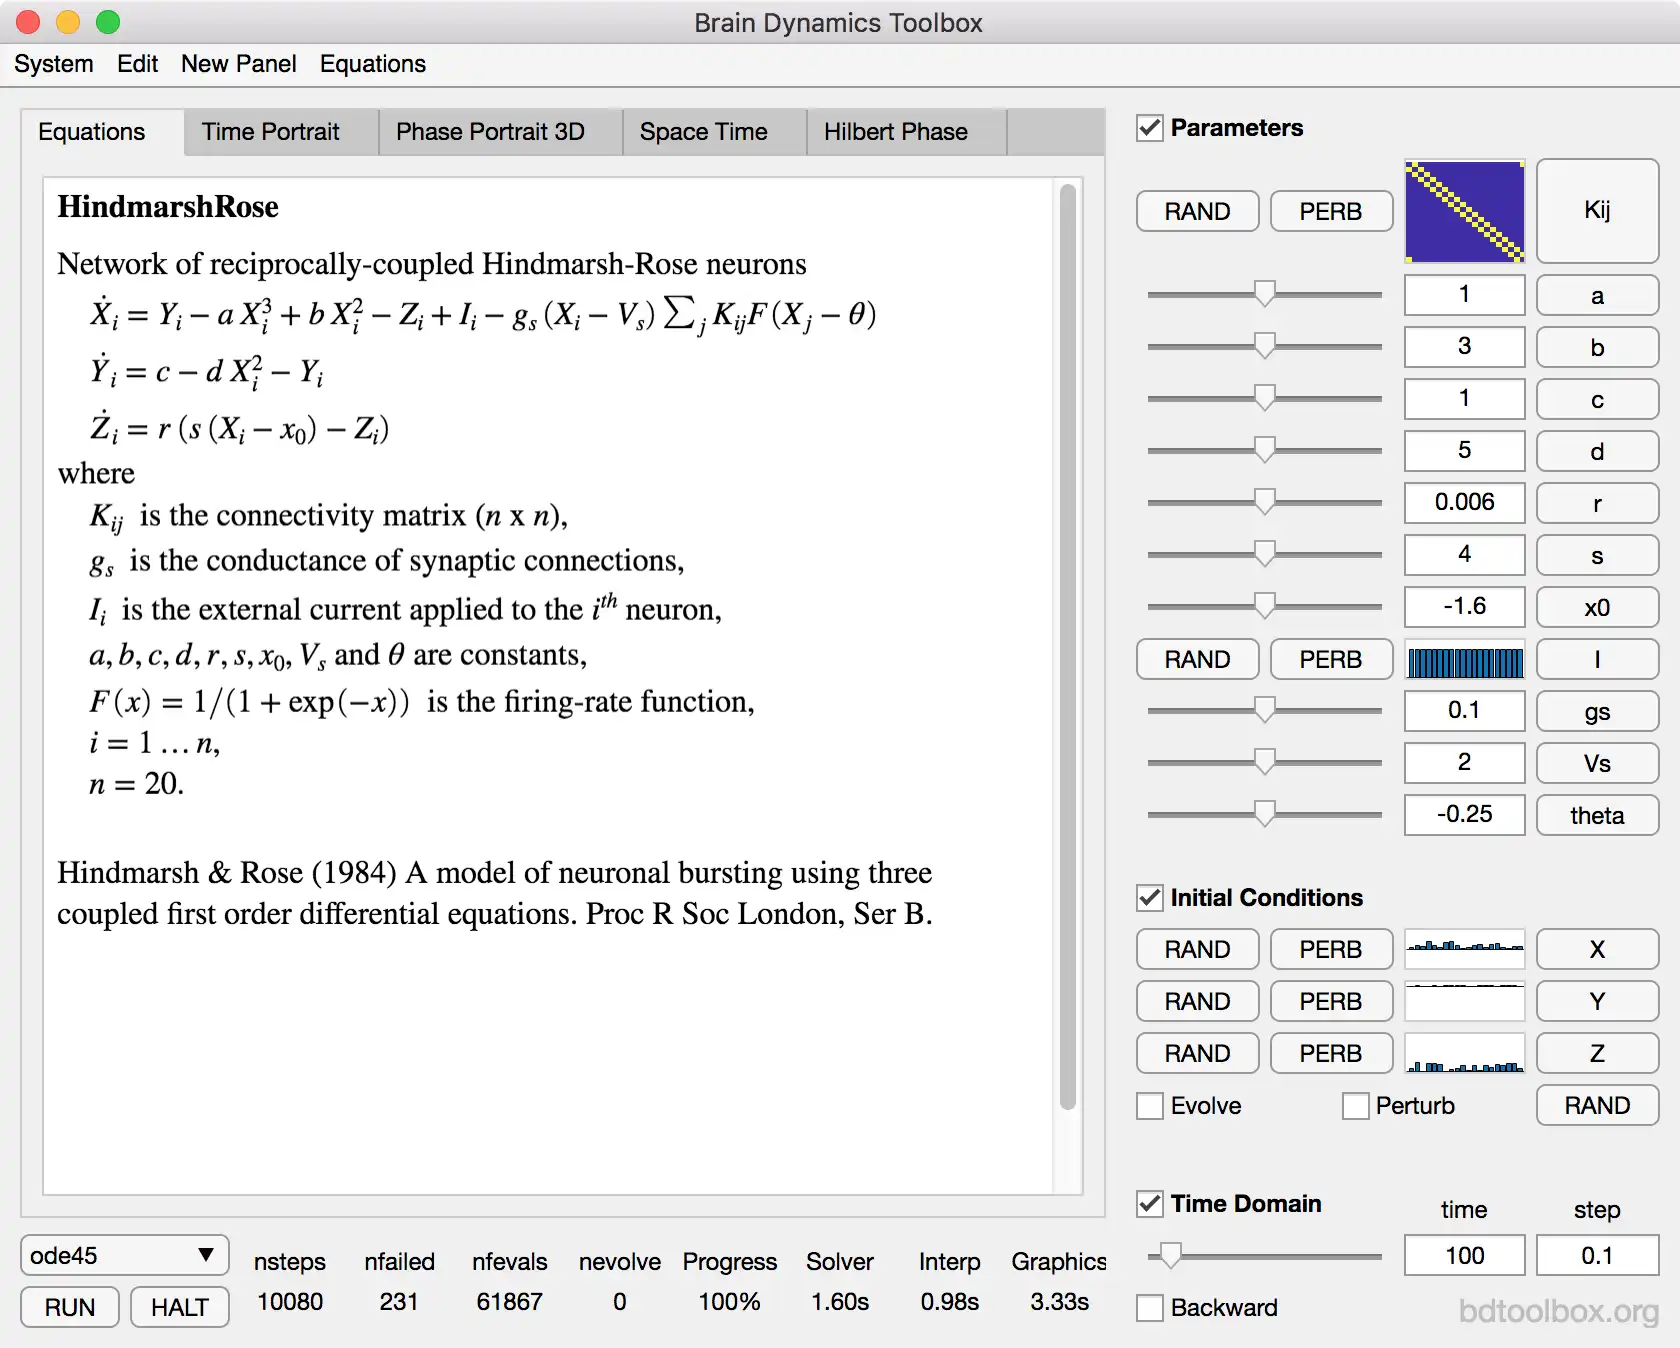Open the Kij connectivity matrix thumbnail

click(1464, 211)
